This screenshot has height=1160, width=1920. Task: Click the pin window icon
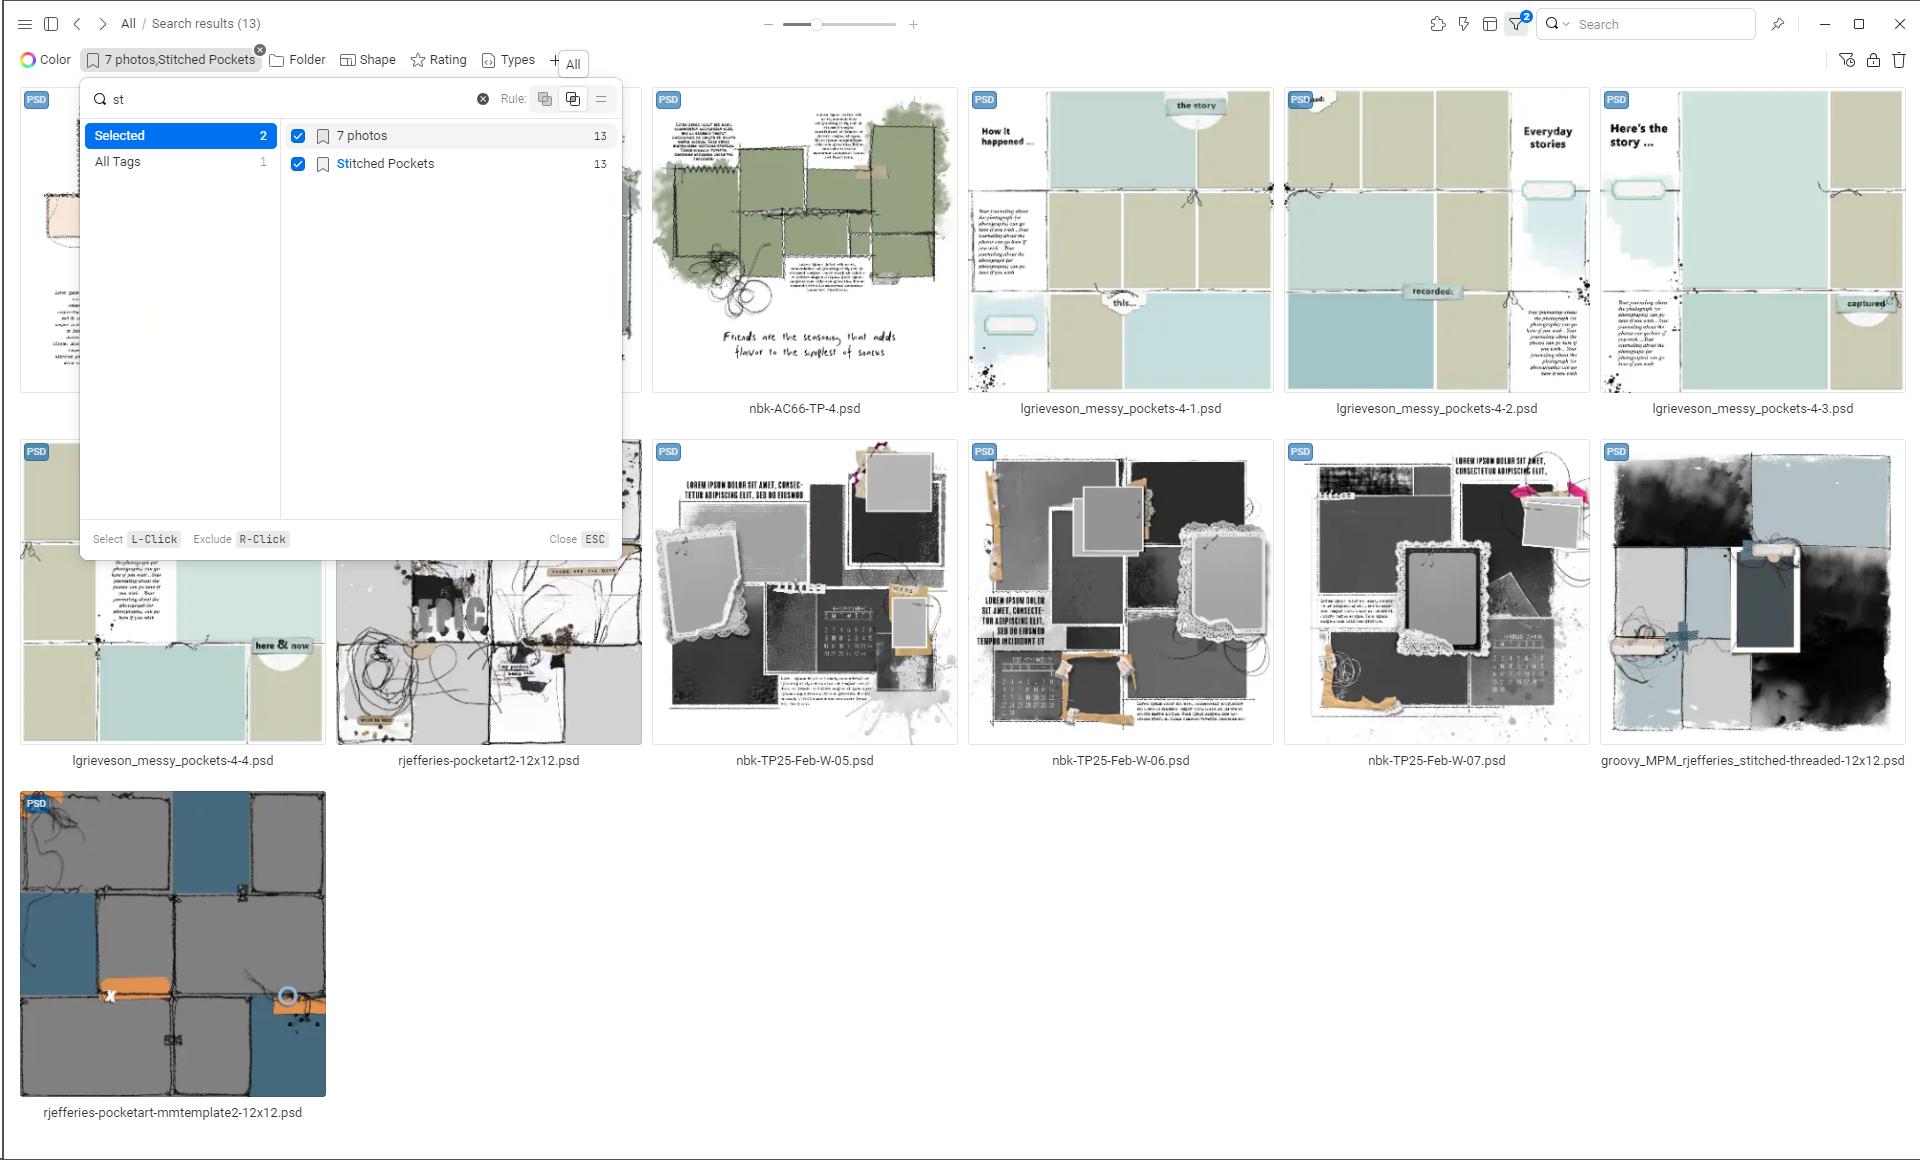1778,24
